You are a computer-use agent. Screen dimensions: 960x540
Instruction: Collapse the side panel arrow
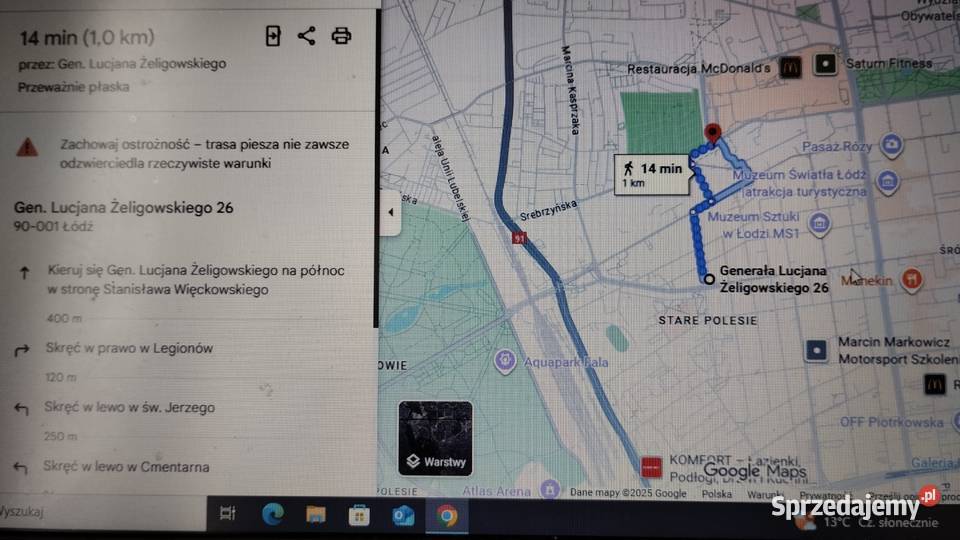tap(390, 212)
